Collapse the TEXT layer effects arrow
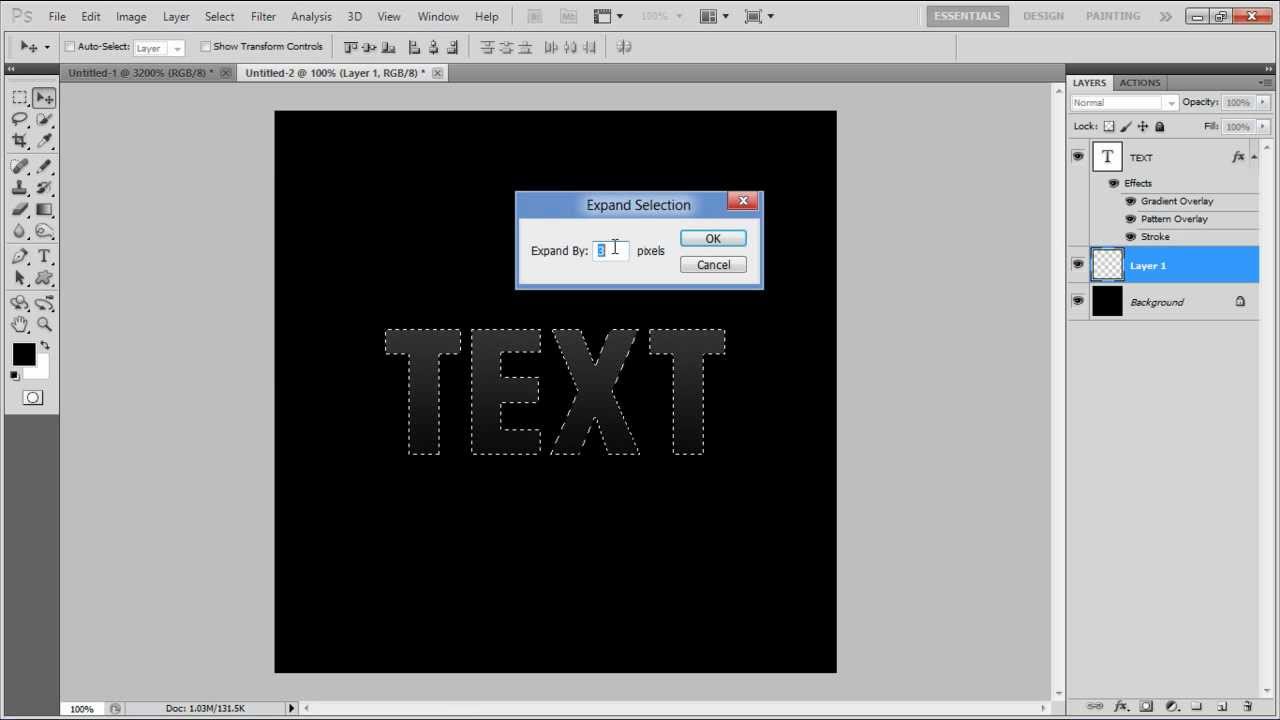The image size is (1280, 720). [1254, 157]
